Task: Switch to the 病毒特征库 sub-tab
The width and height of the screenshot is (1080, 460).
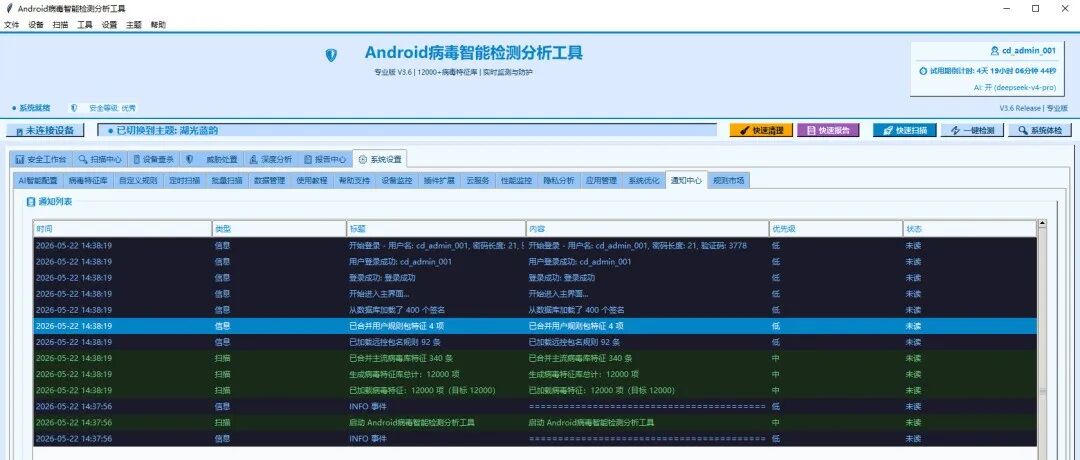Action: click(87, 181)
